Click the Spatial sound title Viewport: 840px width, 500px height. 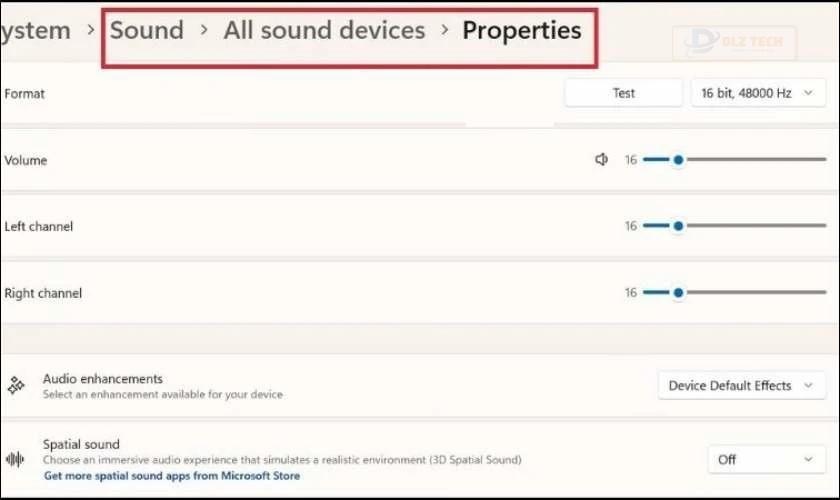pos(81,444)
